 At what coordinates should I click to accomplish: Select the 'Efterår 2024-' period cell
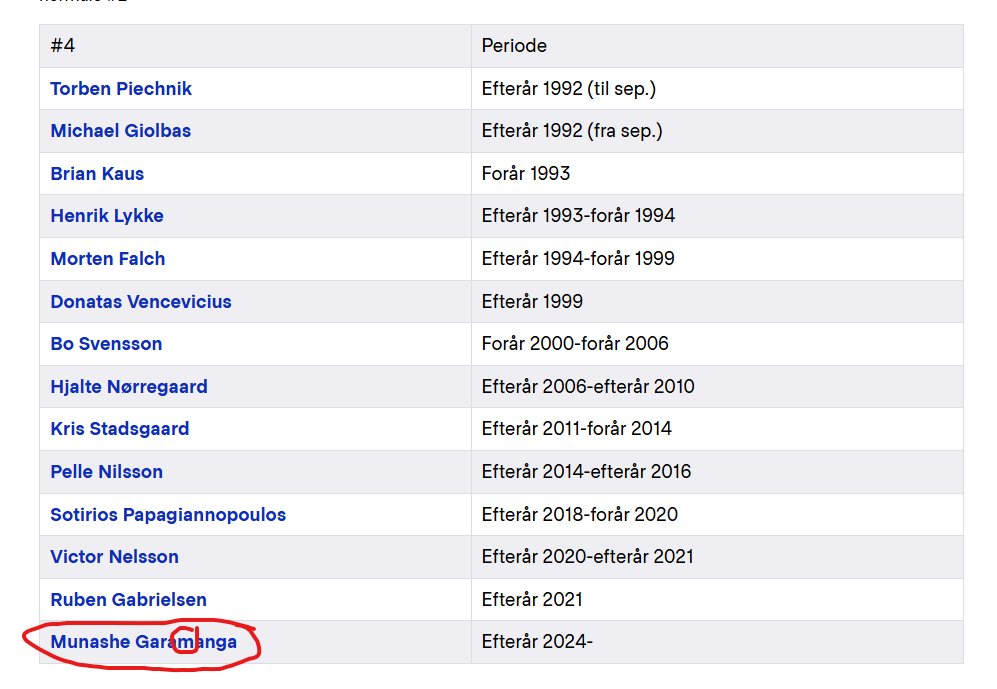coord(717,642)
